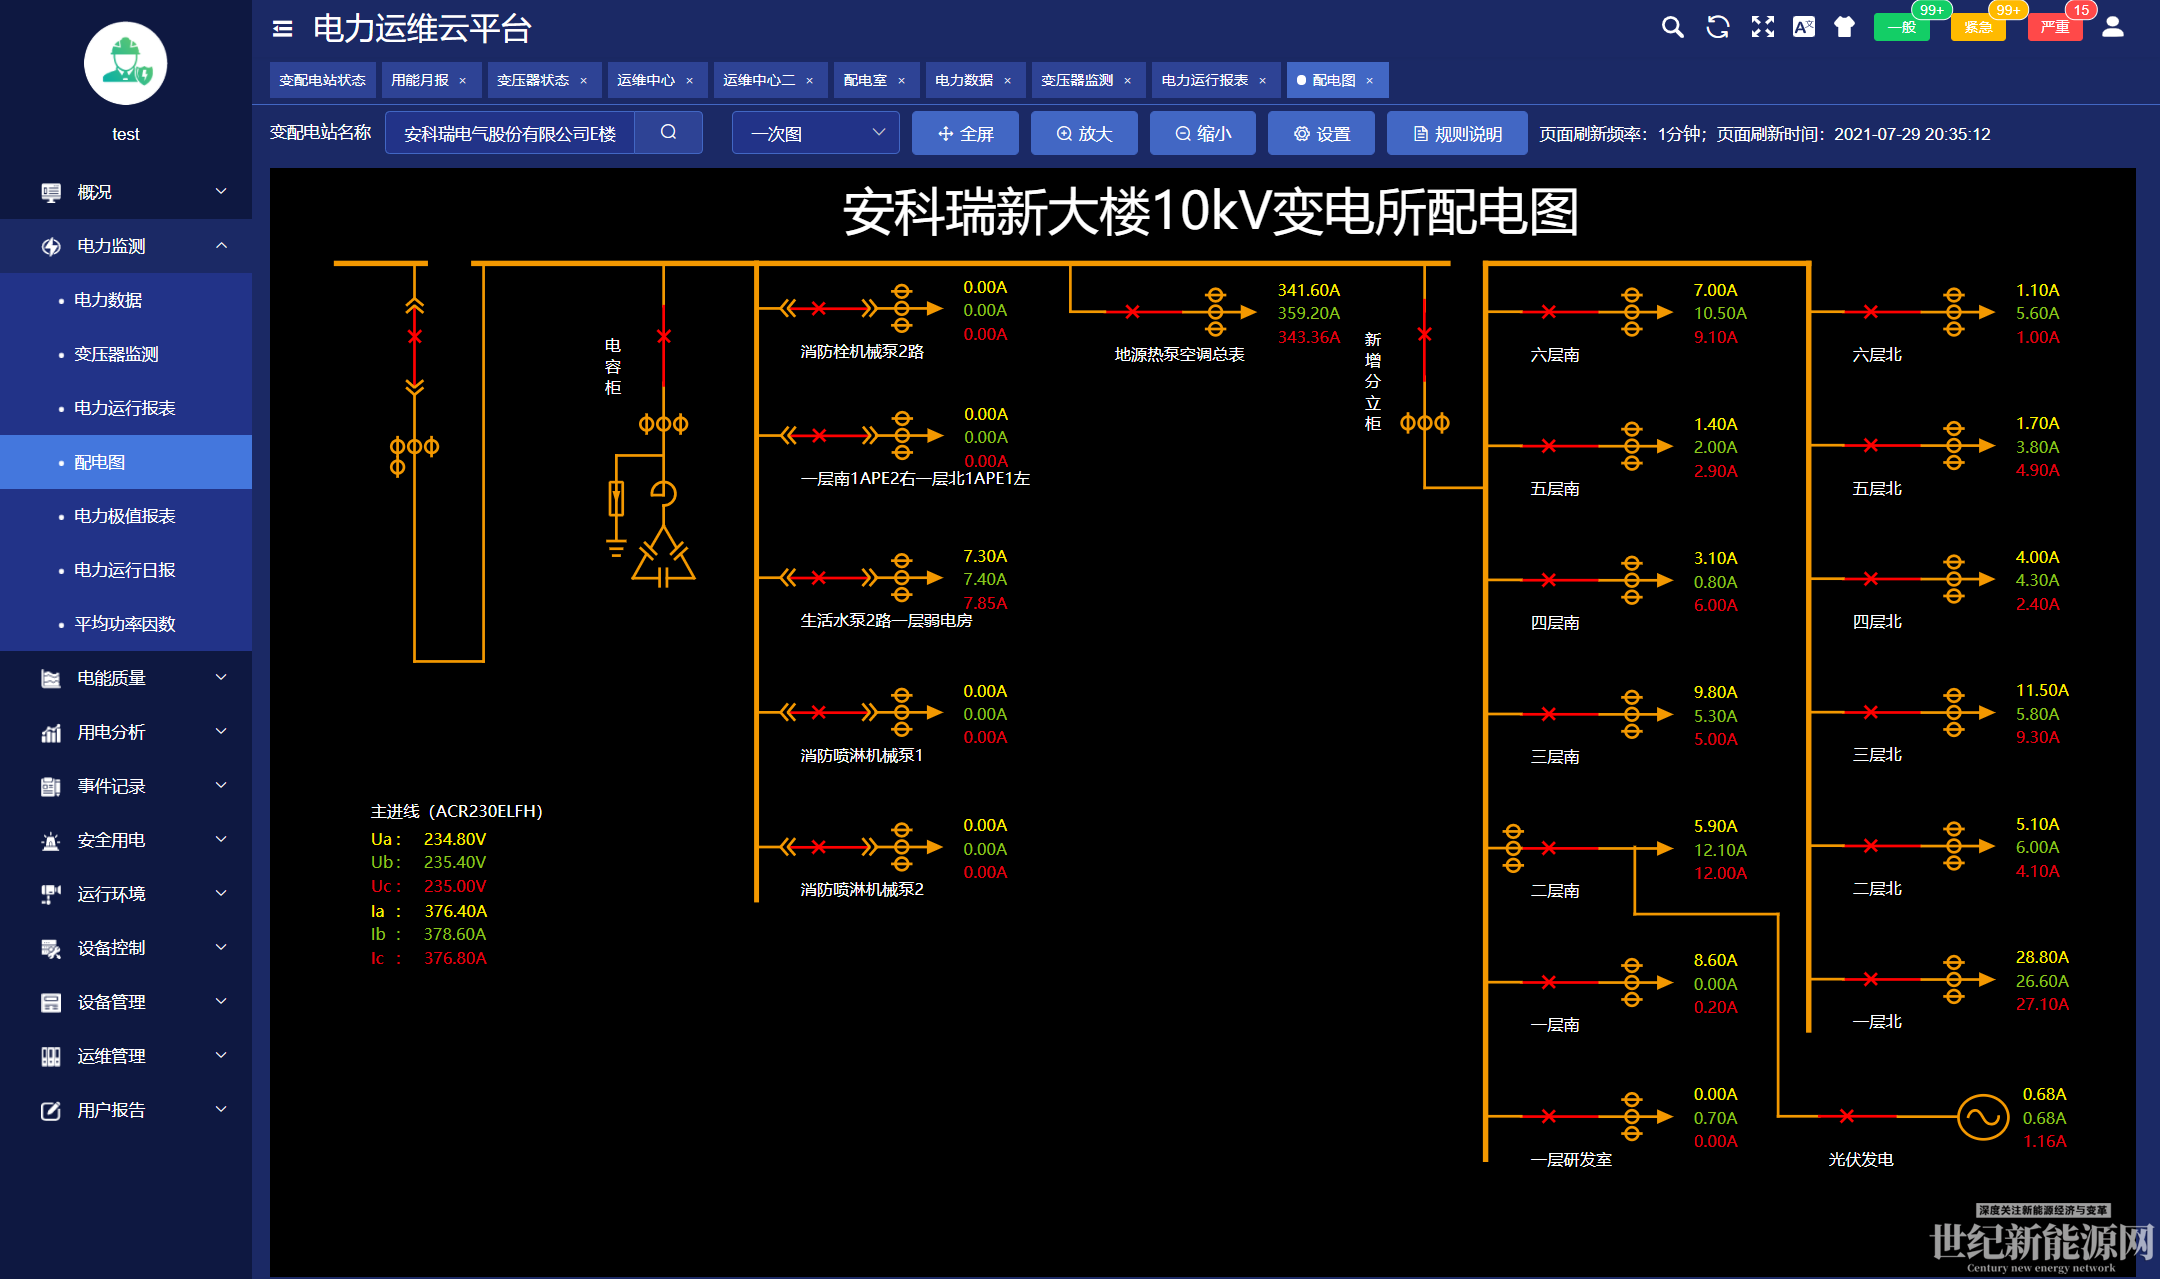Open the yellow 紧急 alarm badge
The image size is (2160, 1279).
click(1978, 27)
